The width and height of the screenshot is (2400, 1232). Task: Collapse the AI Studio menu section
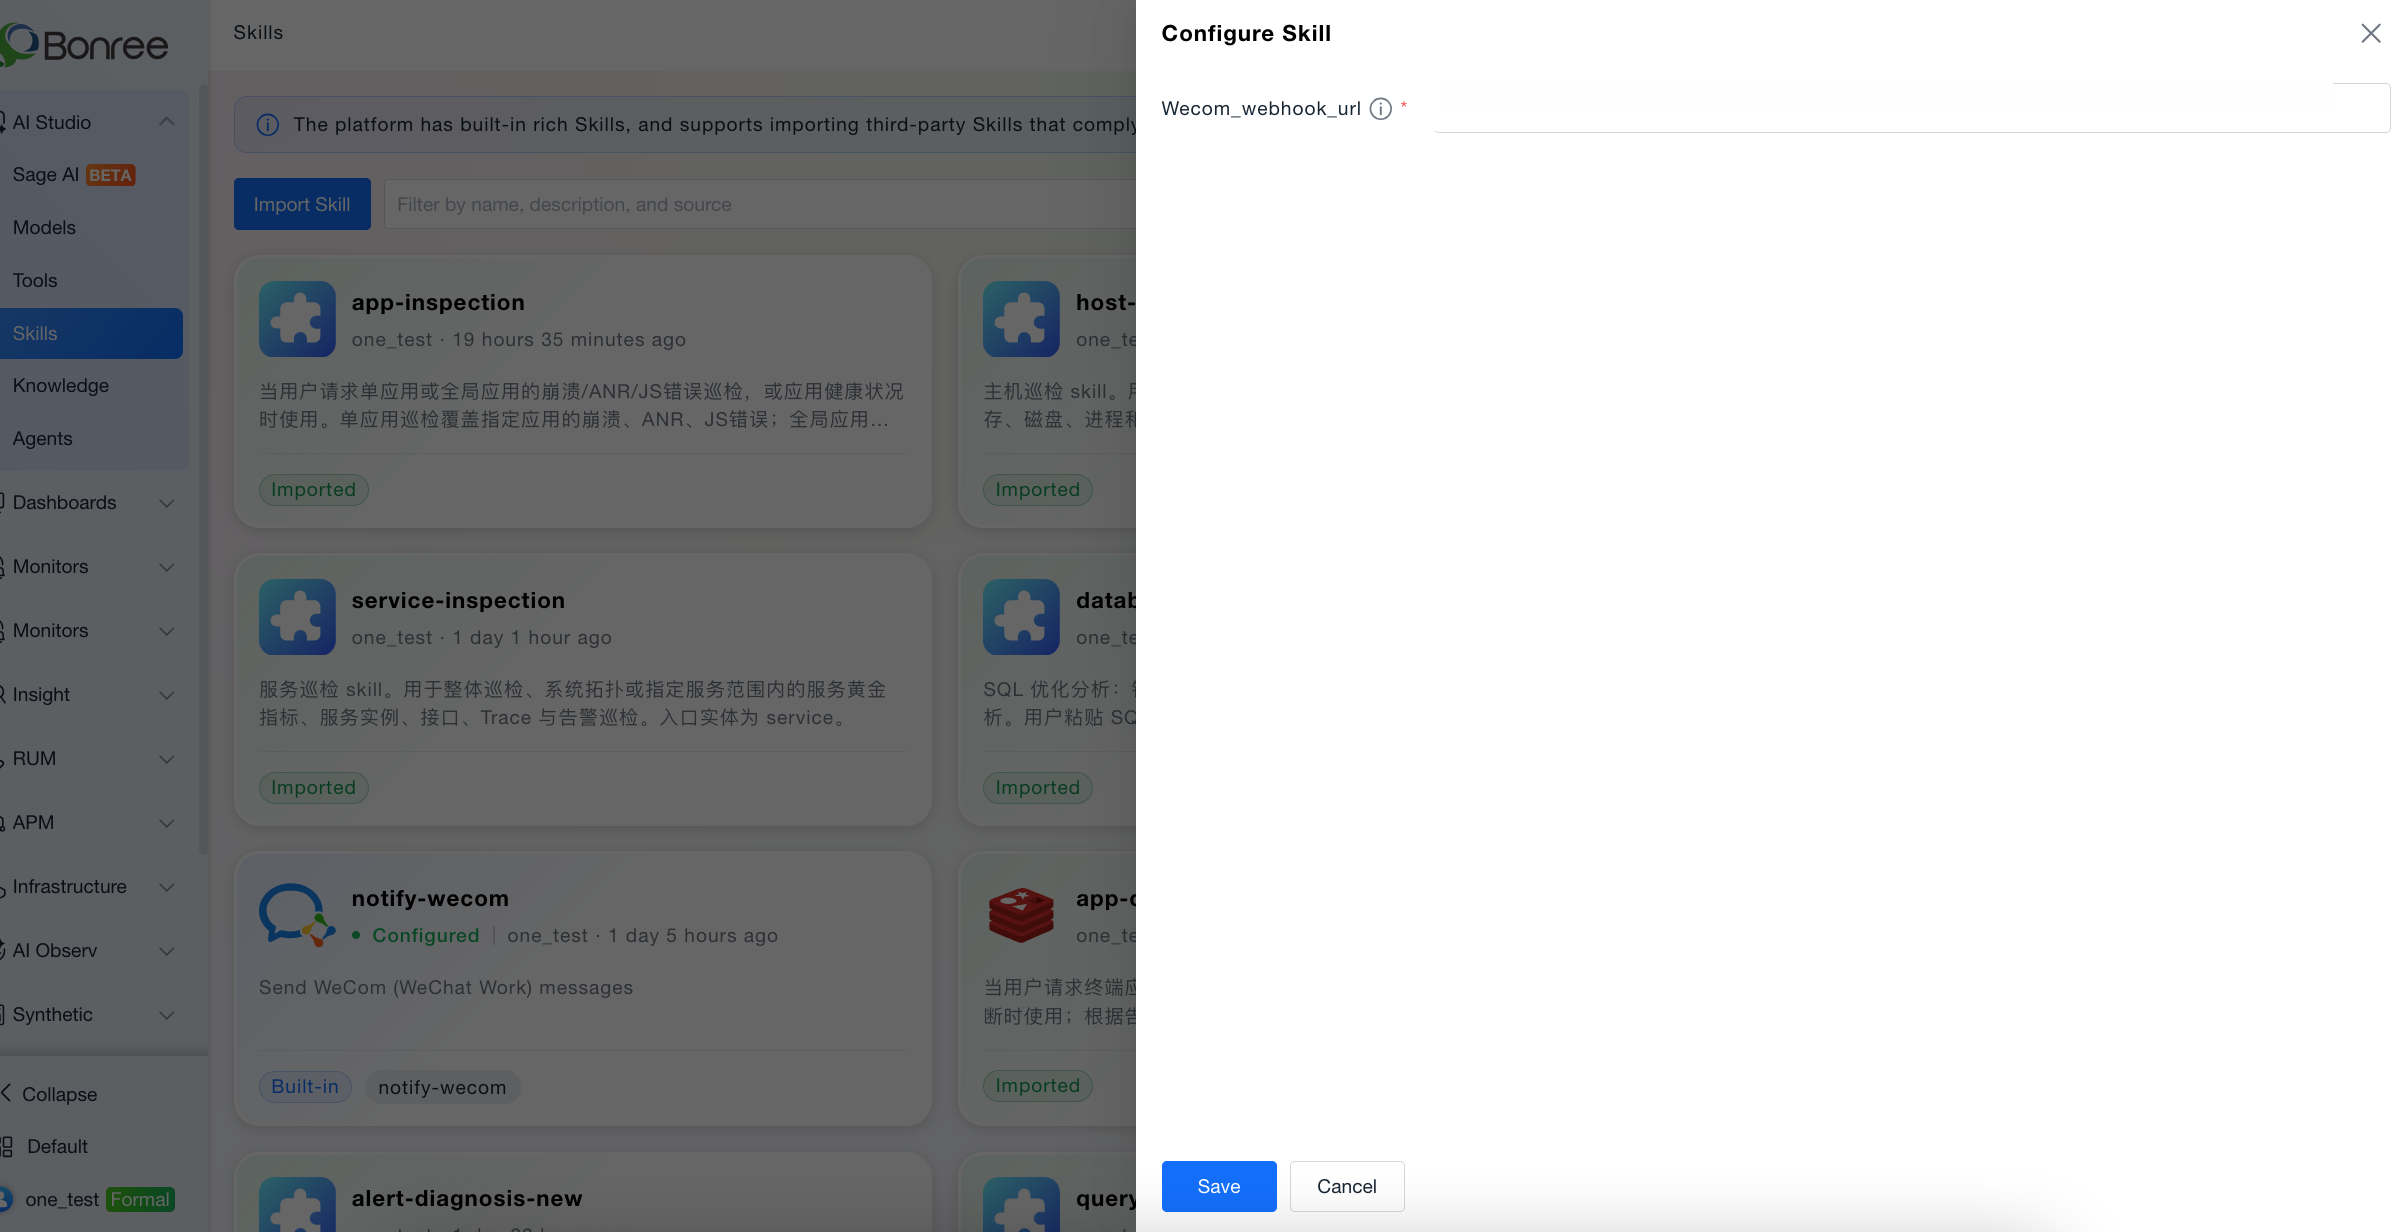(167, 122)
